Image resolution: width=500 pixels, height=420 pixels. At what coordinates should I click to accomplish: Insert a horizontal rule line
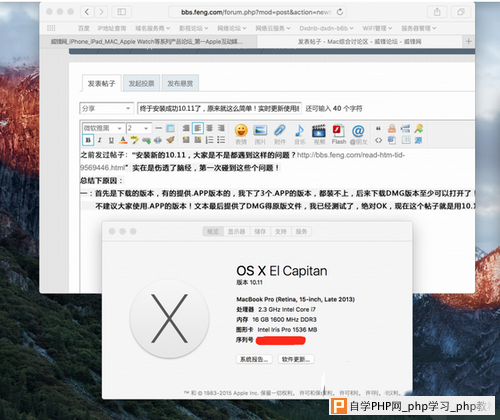159,128
